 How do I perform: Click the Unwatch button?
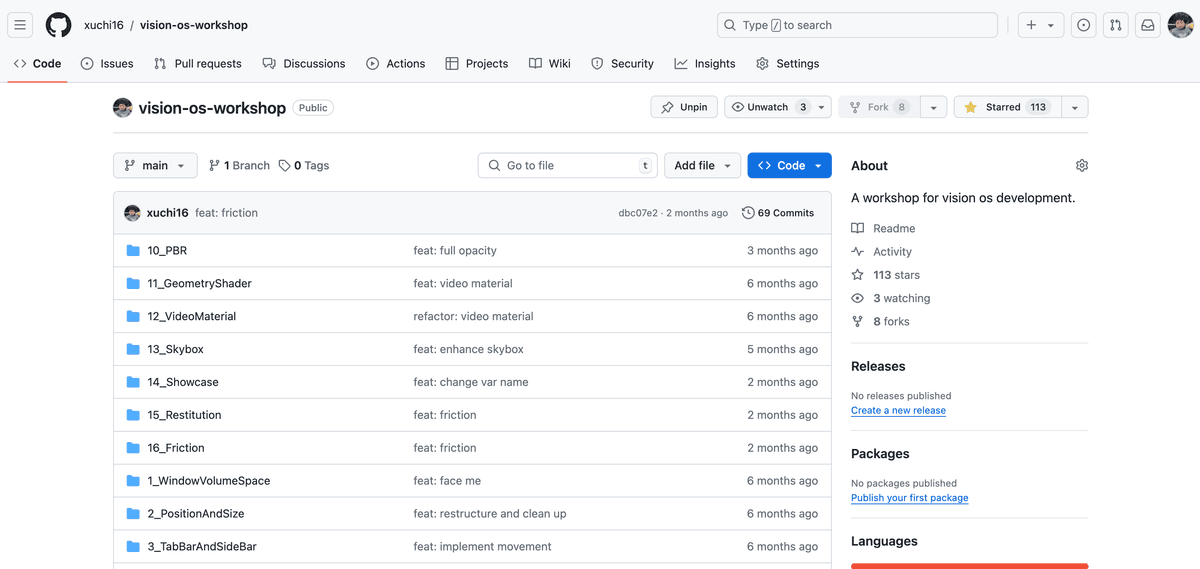point(770,107)
